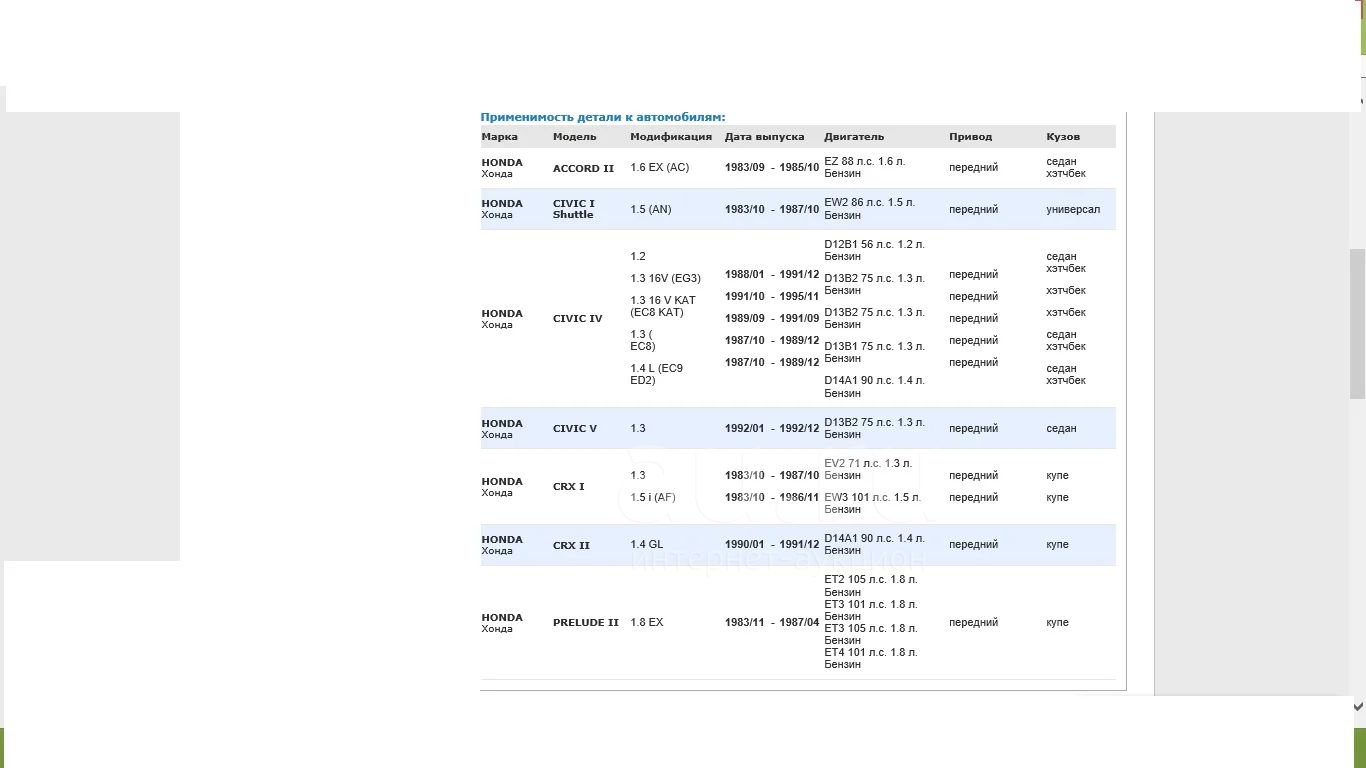Click the "Привод" column header
This screenshot has width=1366, height=768.
click(x=970, y=137)
